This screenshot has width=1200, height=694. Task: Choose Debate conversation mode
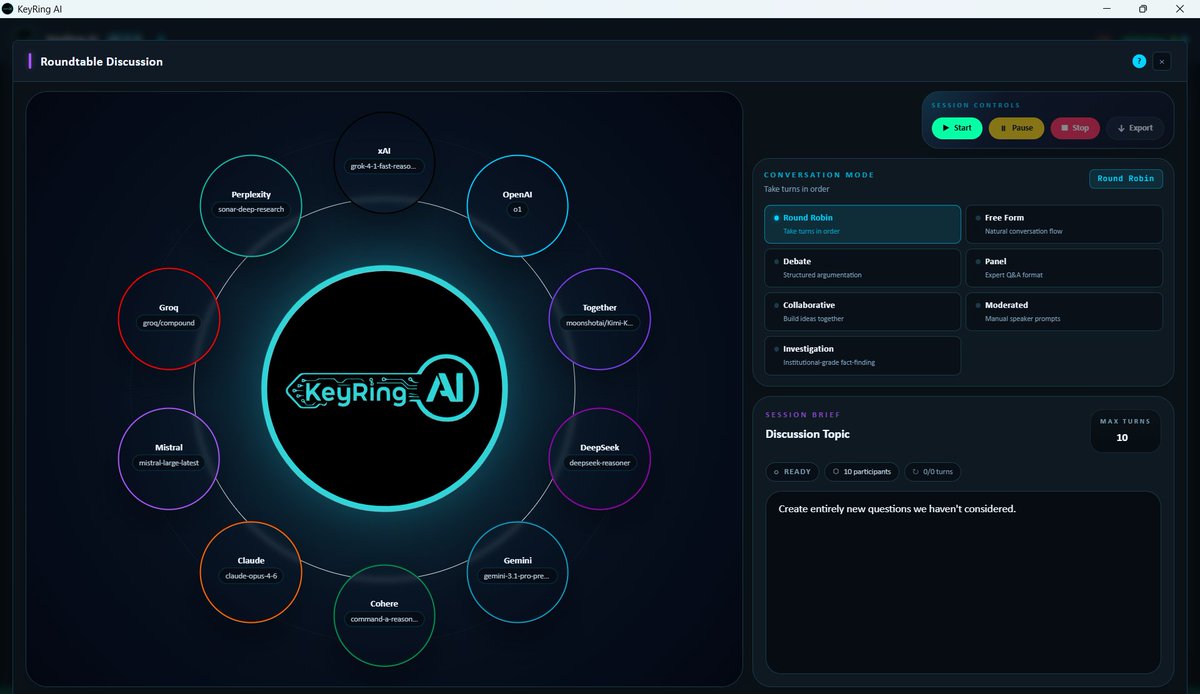tap(862, 268)
